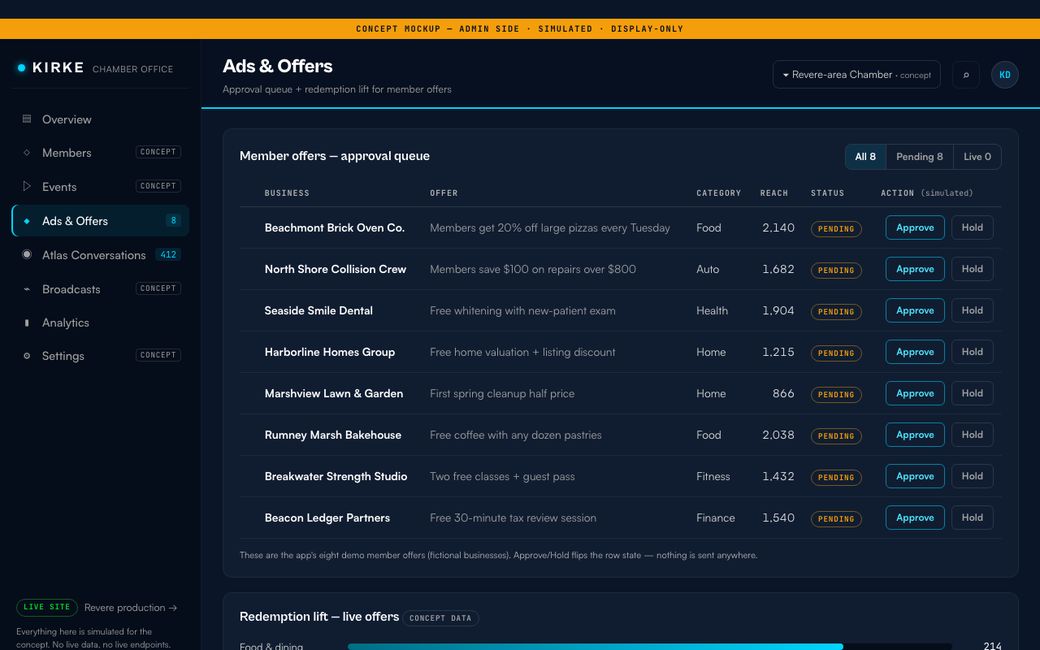Click the BUSINESS column header
This screenshot has height=650, width=1040.
click(x=287, y=193)
